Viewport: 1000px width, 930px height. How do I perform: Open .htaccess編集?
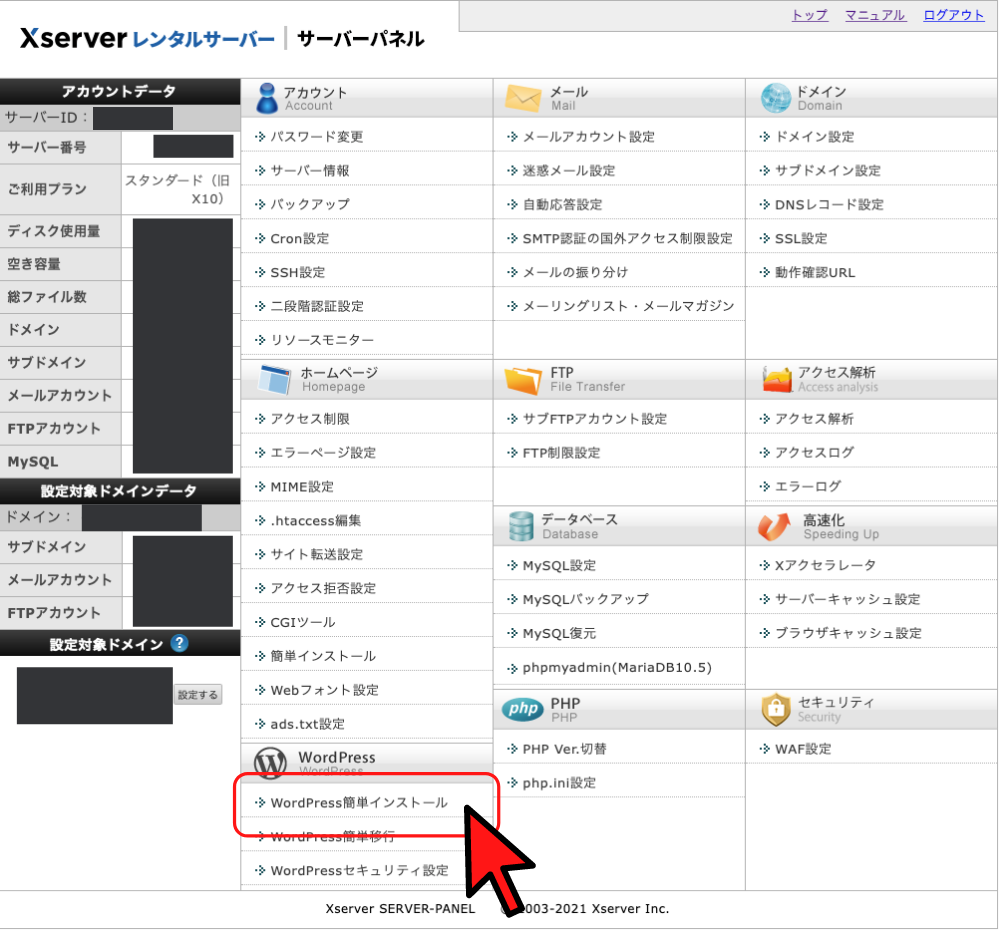316,520
